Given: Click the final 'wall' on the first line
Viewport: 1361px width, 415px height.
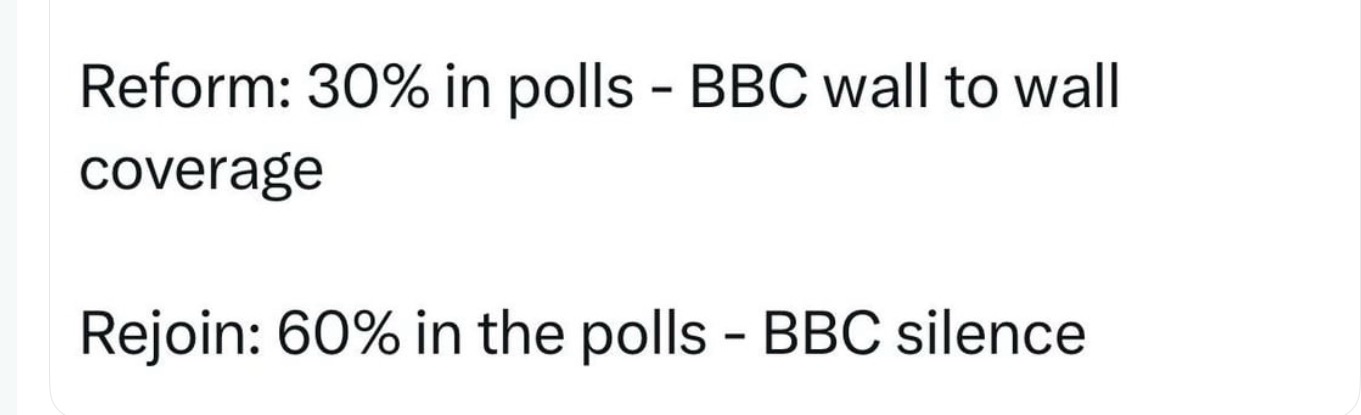Looking at the screenshot, I should pos(1071,91).
